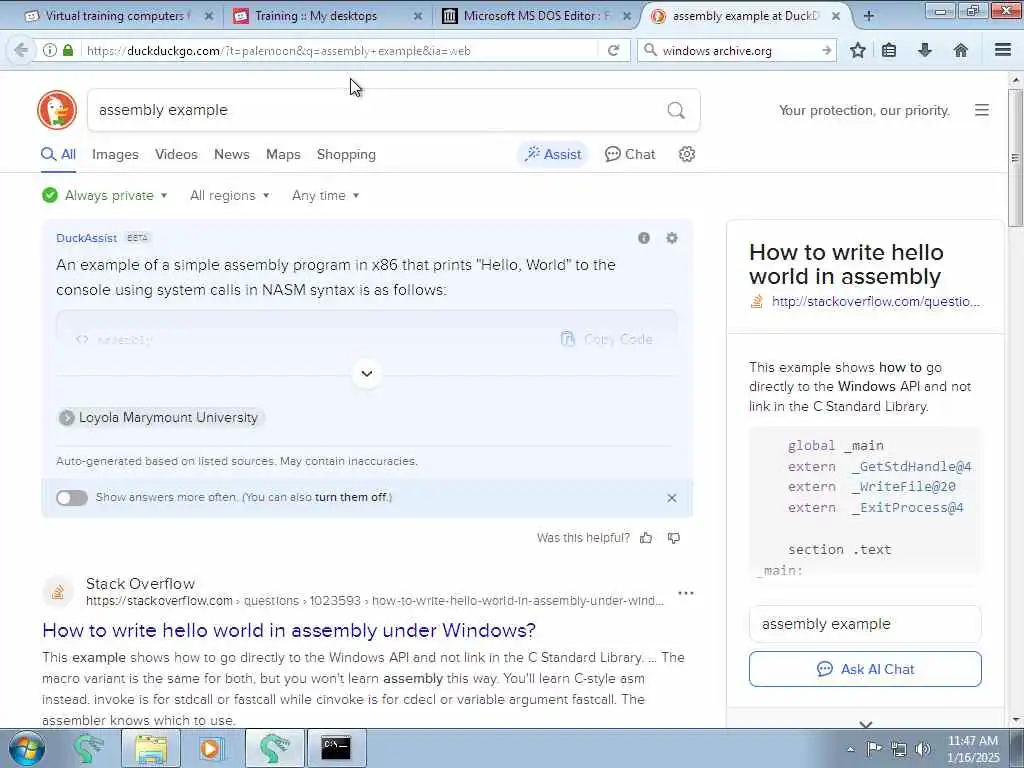Click the windows archive.org browser search field
Image resolution: width=1024 pixels, height=768 pixels.
tap(738, 50)
